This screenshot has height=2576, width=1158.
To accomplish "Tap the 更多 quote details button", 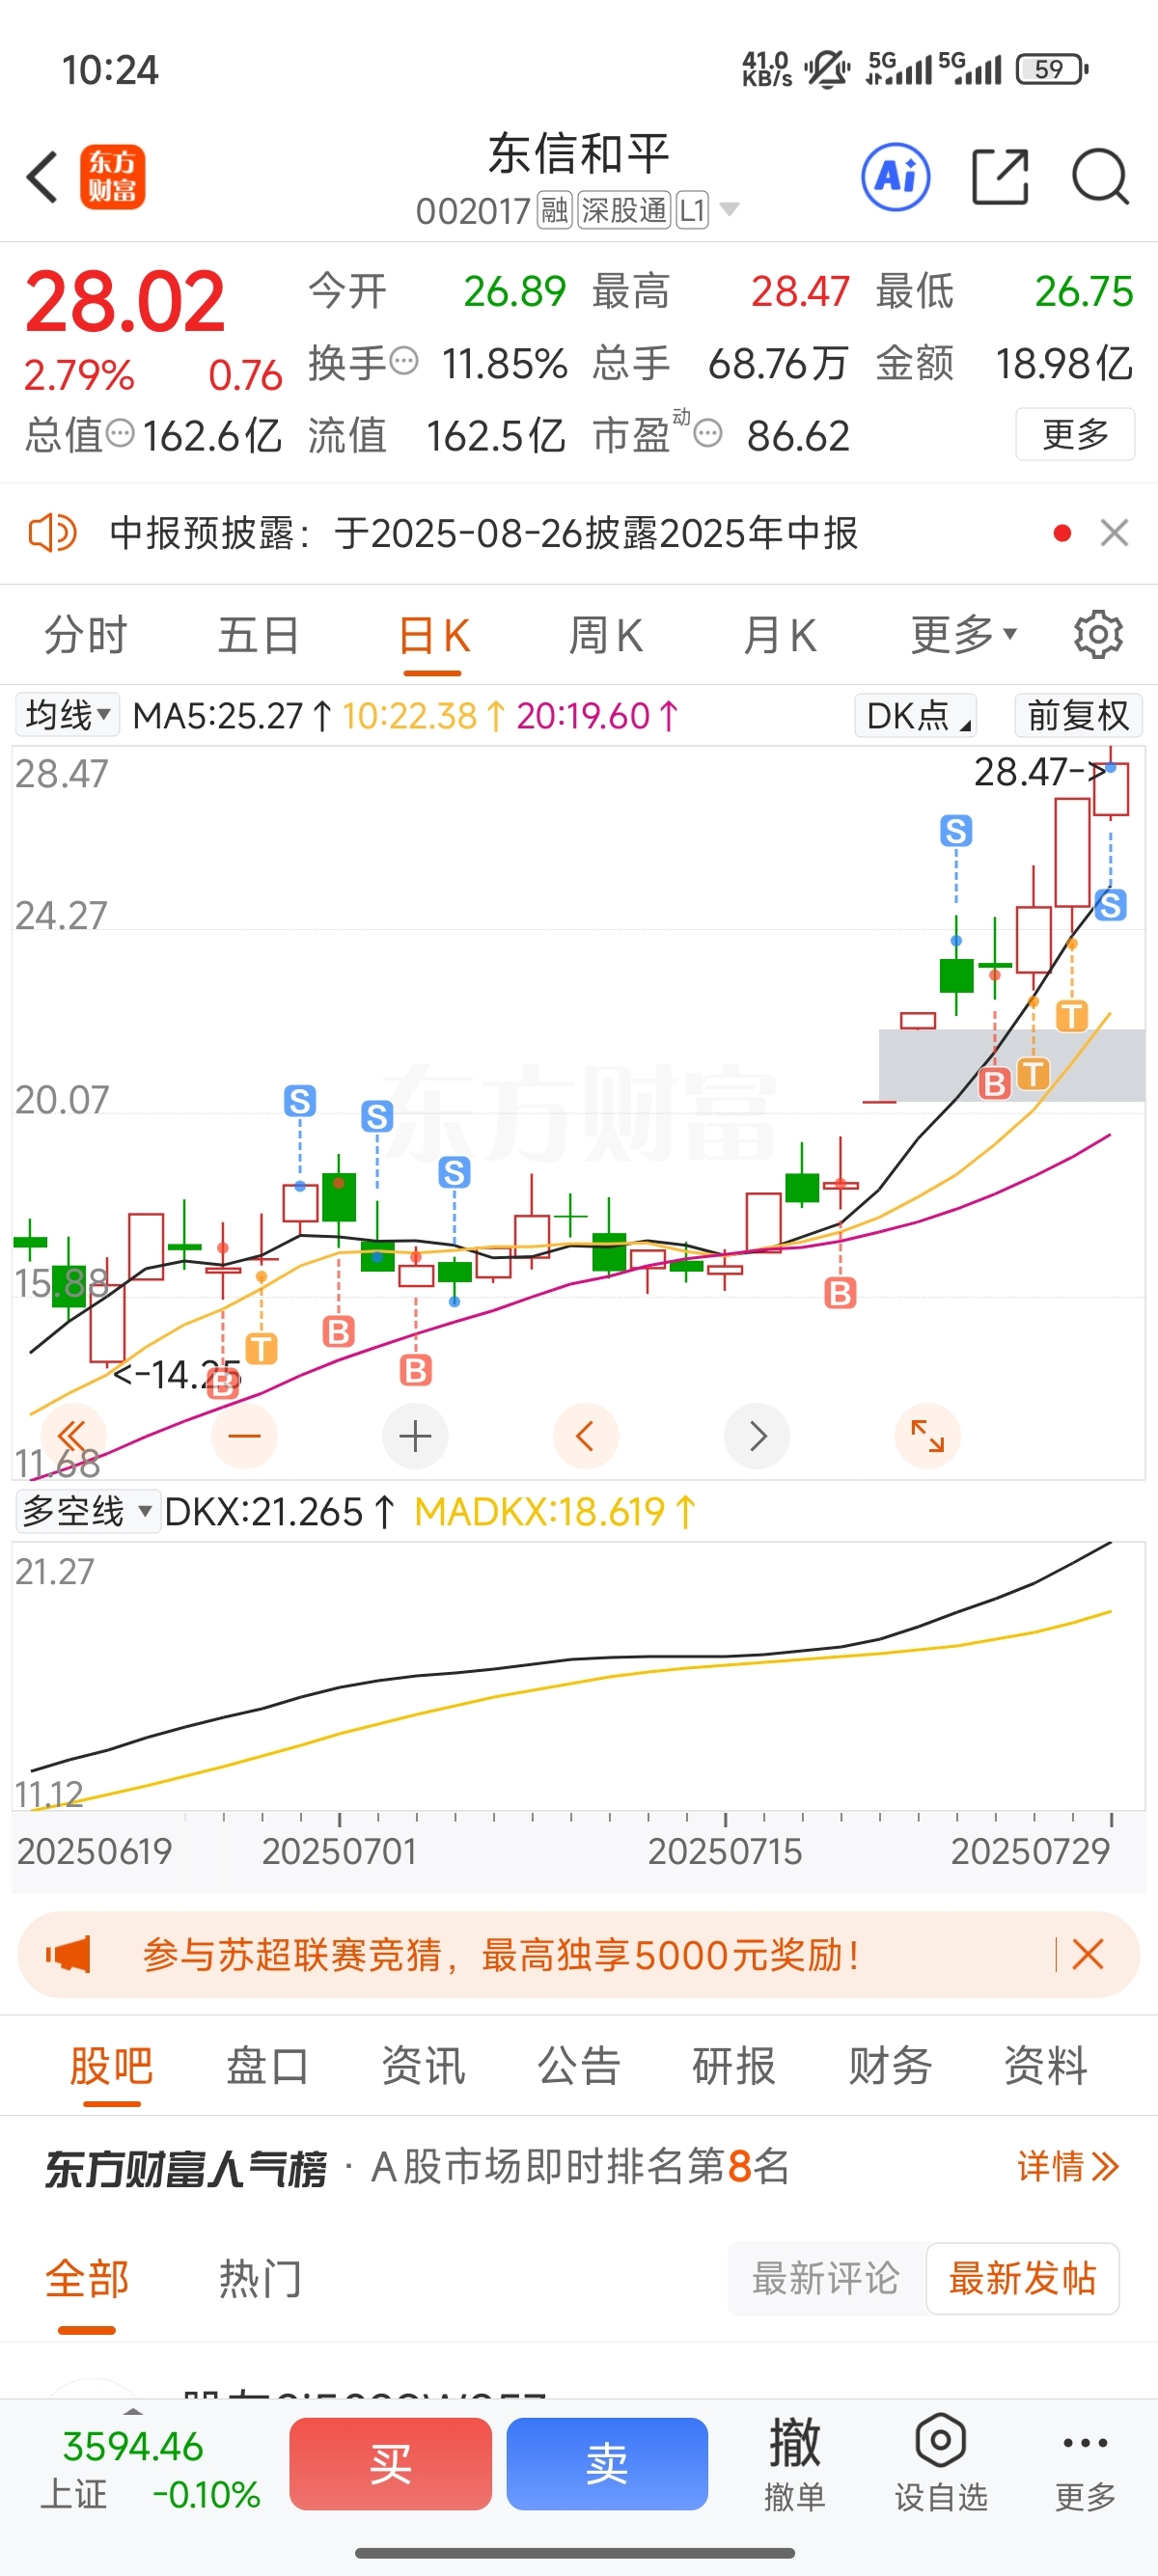I will click(1075, 434).
